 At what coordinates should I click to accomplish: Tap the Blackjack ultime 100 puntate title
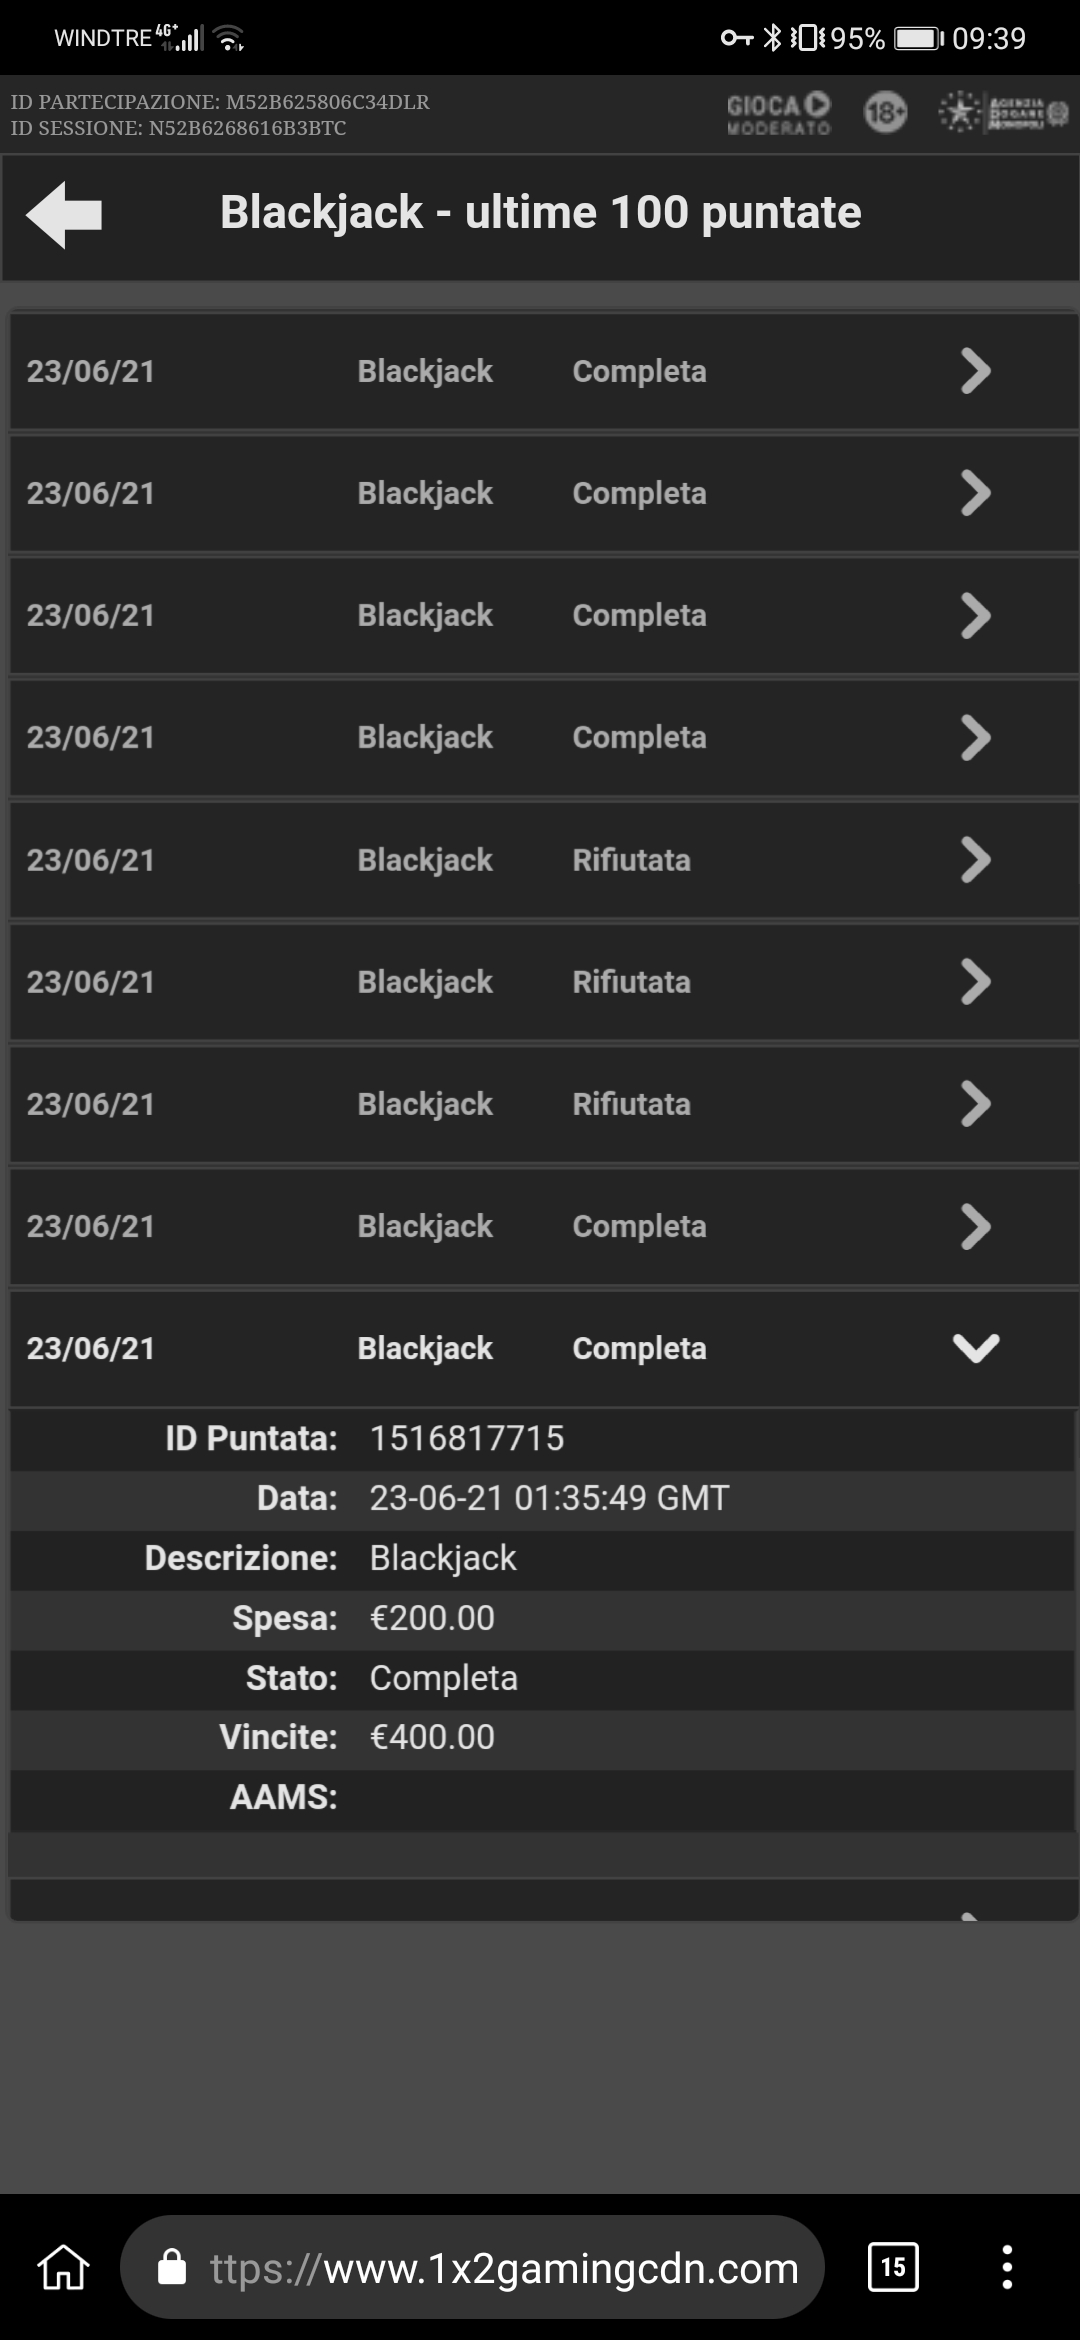540,213
